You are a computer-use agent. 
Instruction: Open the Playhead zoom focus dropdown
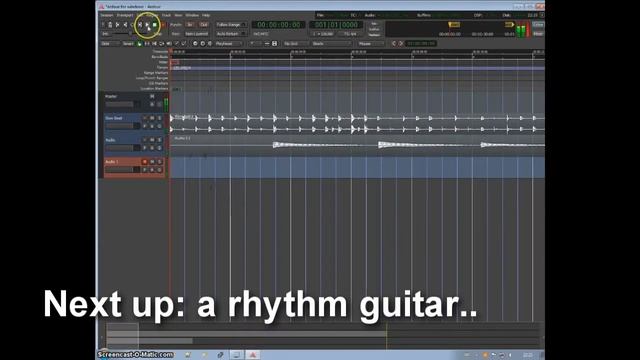pyautogui.click(x=228, y=44)
